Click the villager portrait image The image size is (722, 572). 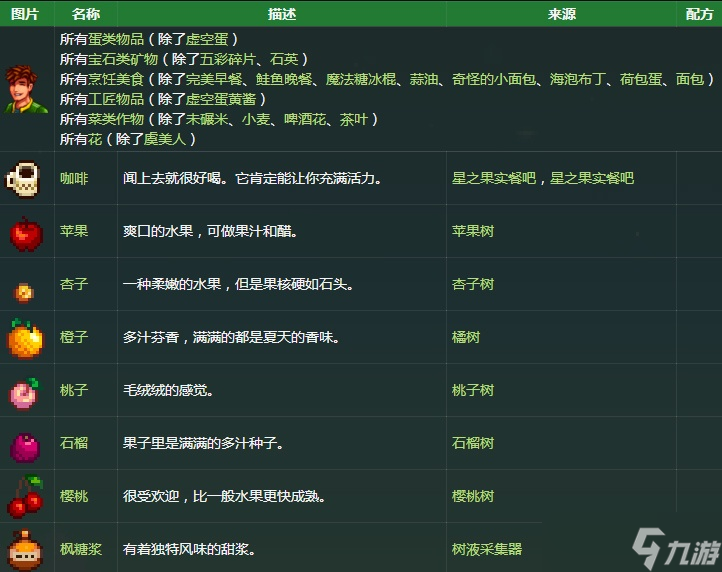pyautogui.click(x=26, y=89)
